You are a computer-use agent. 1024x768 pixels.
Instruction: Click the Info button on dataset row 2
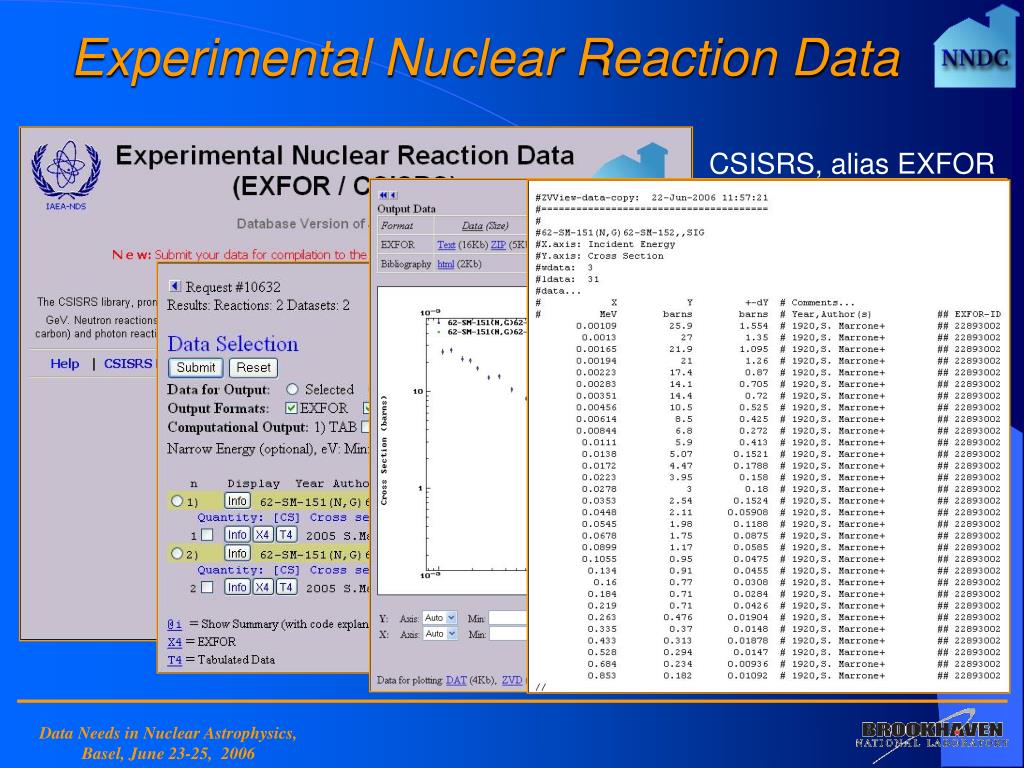pyautogui.click(x=236, y=587)
